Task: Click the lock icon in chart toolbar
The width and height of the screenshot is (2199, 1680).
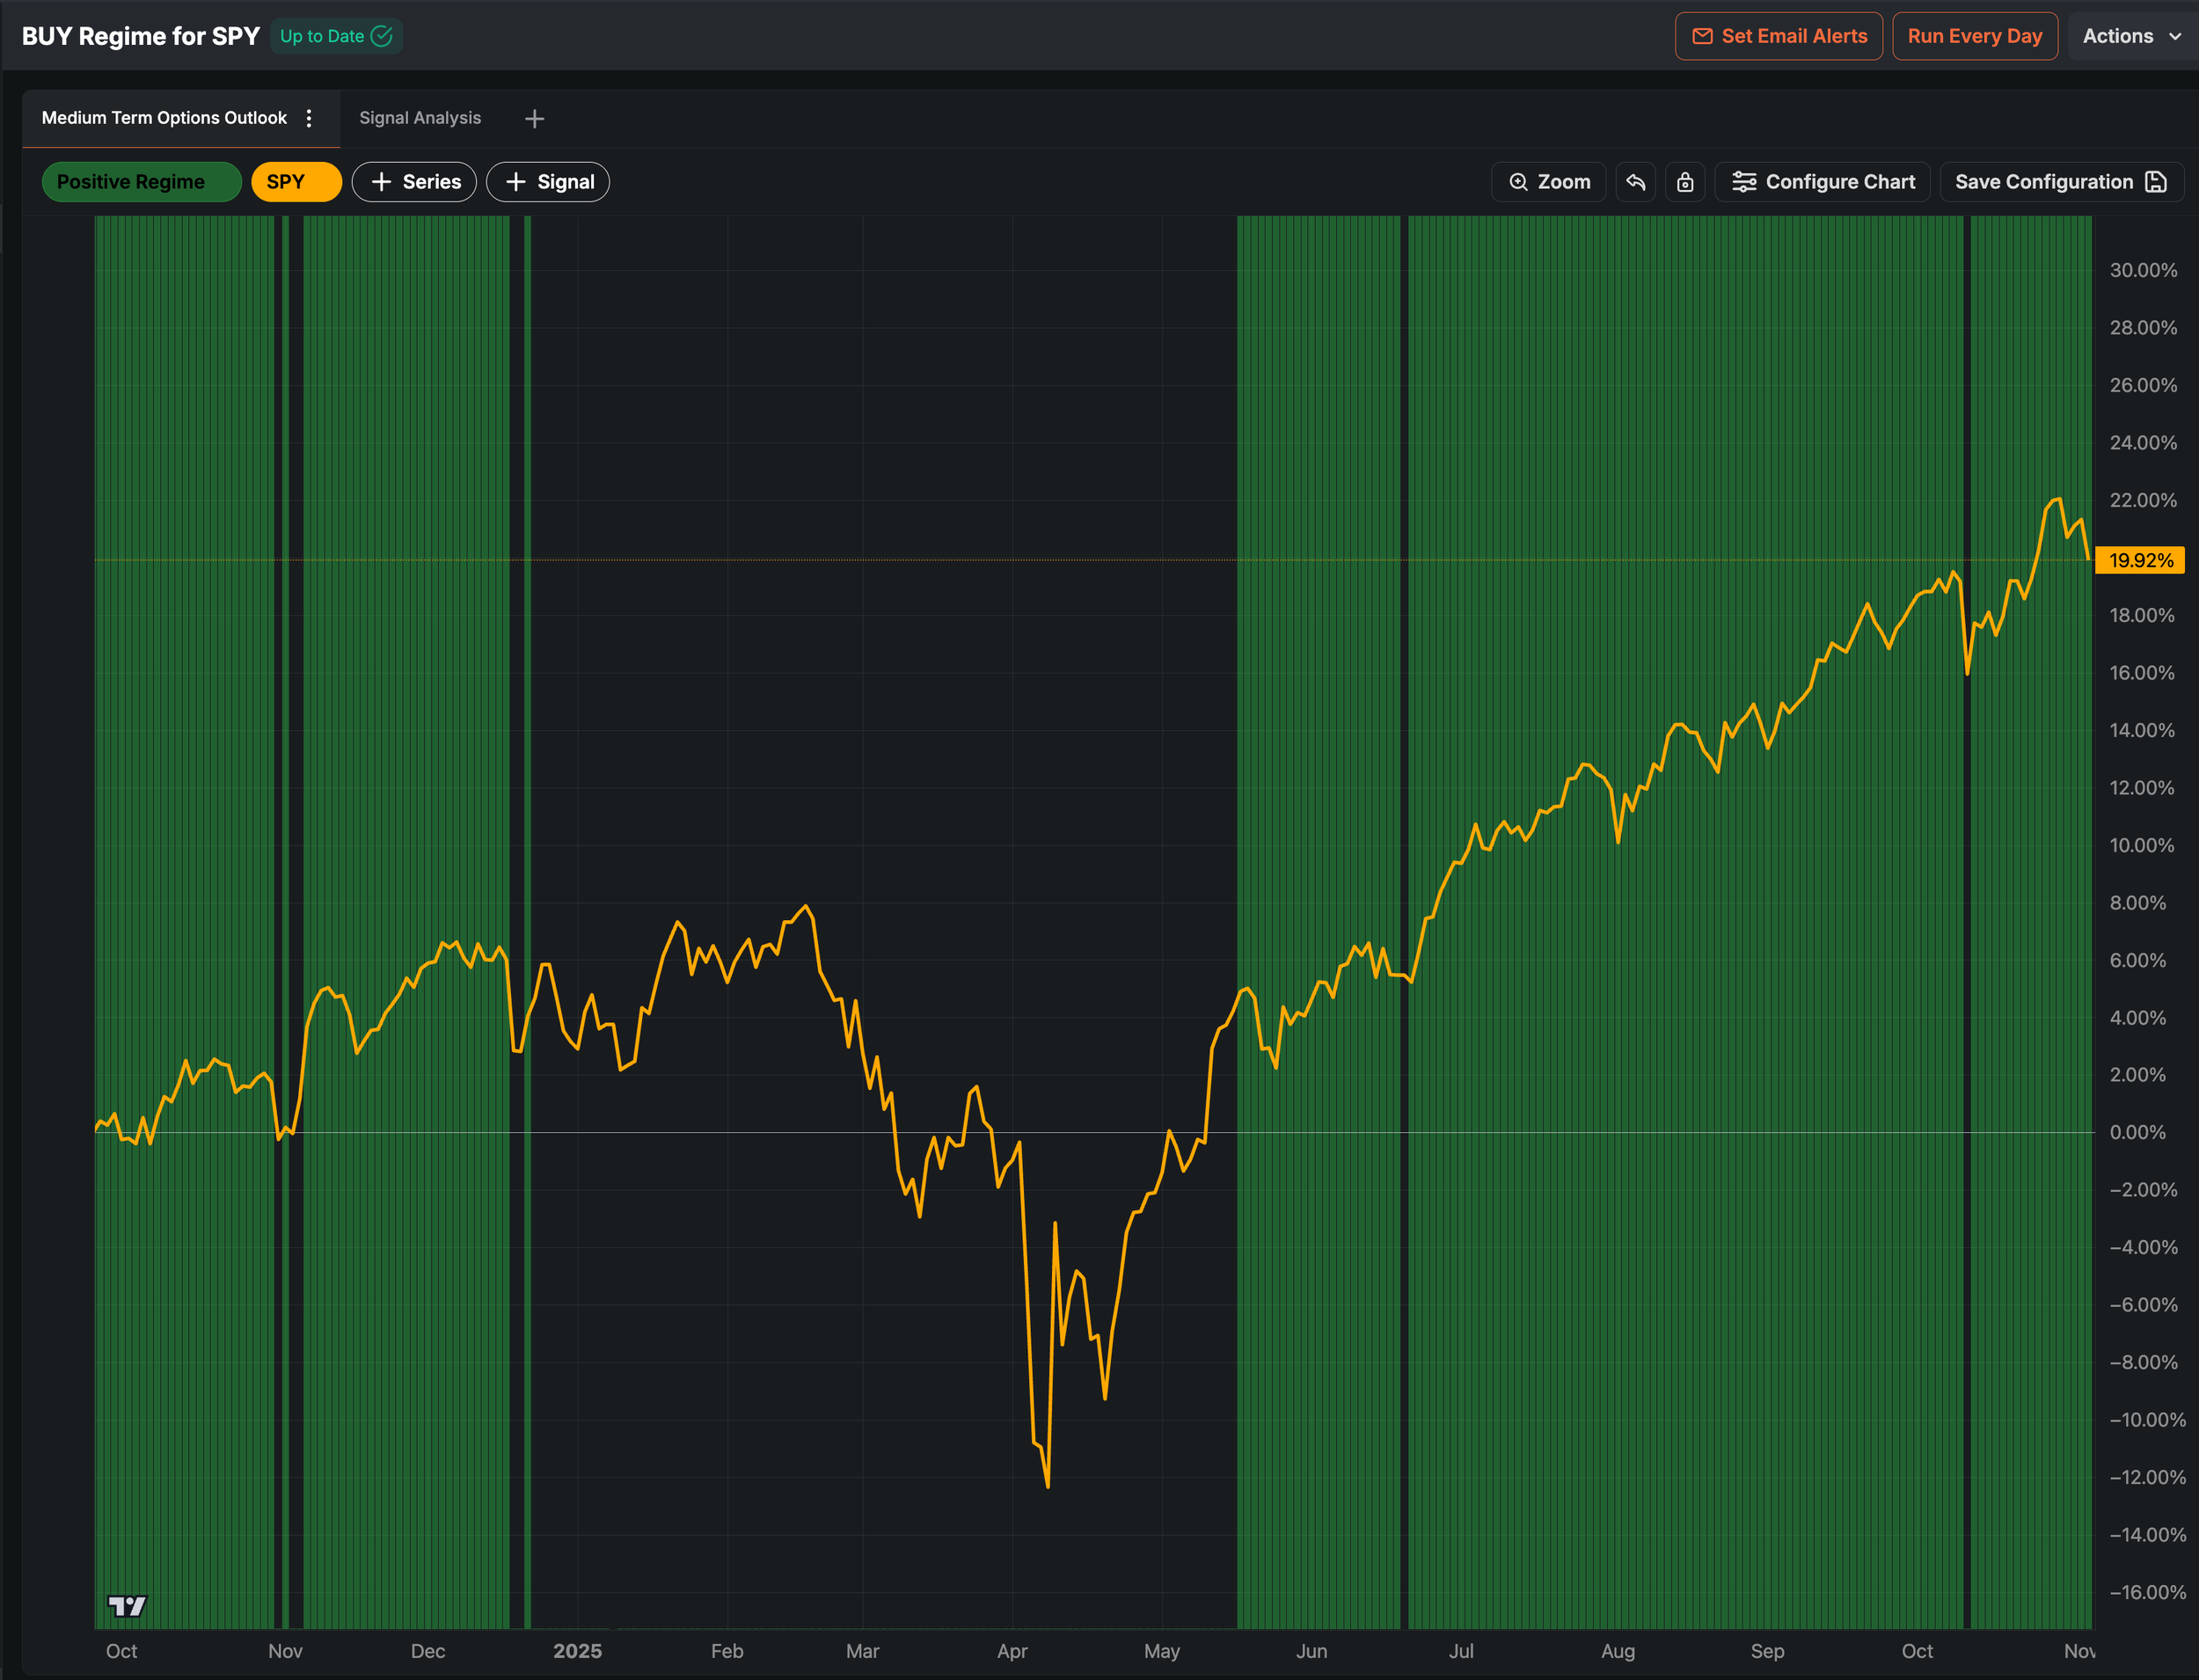Action: (x=1685, y=182)
